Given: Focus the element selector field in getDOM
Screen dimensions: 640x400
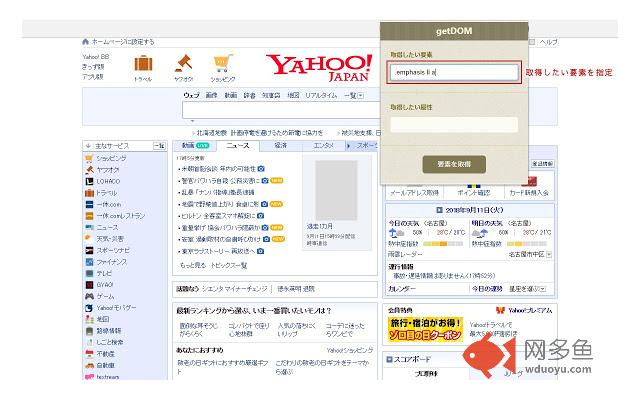Looking at the screenshot, I should [454, 72].
